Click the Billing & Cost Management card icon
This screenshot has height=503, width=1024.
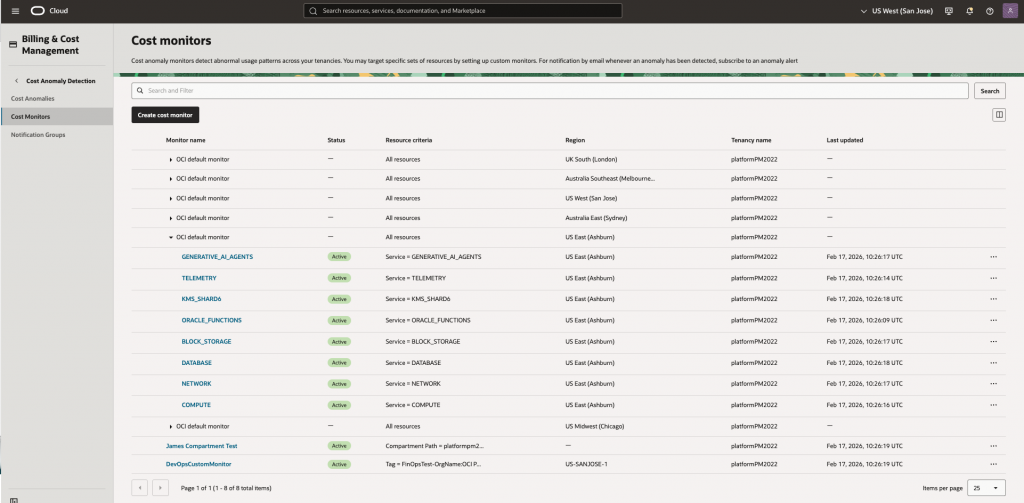pyautogui.click(x=12, y=44)
